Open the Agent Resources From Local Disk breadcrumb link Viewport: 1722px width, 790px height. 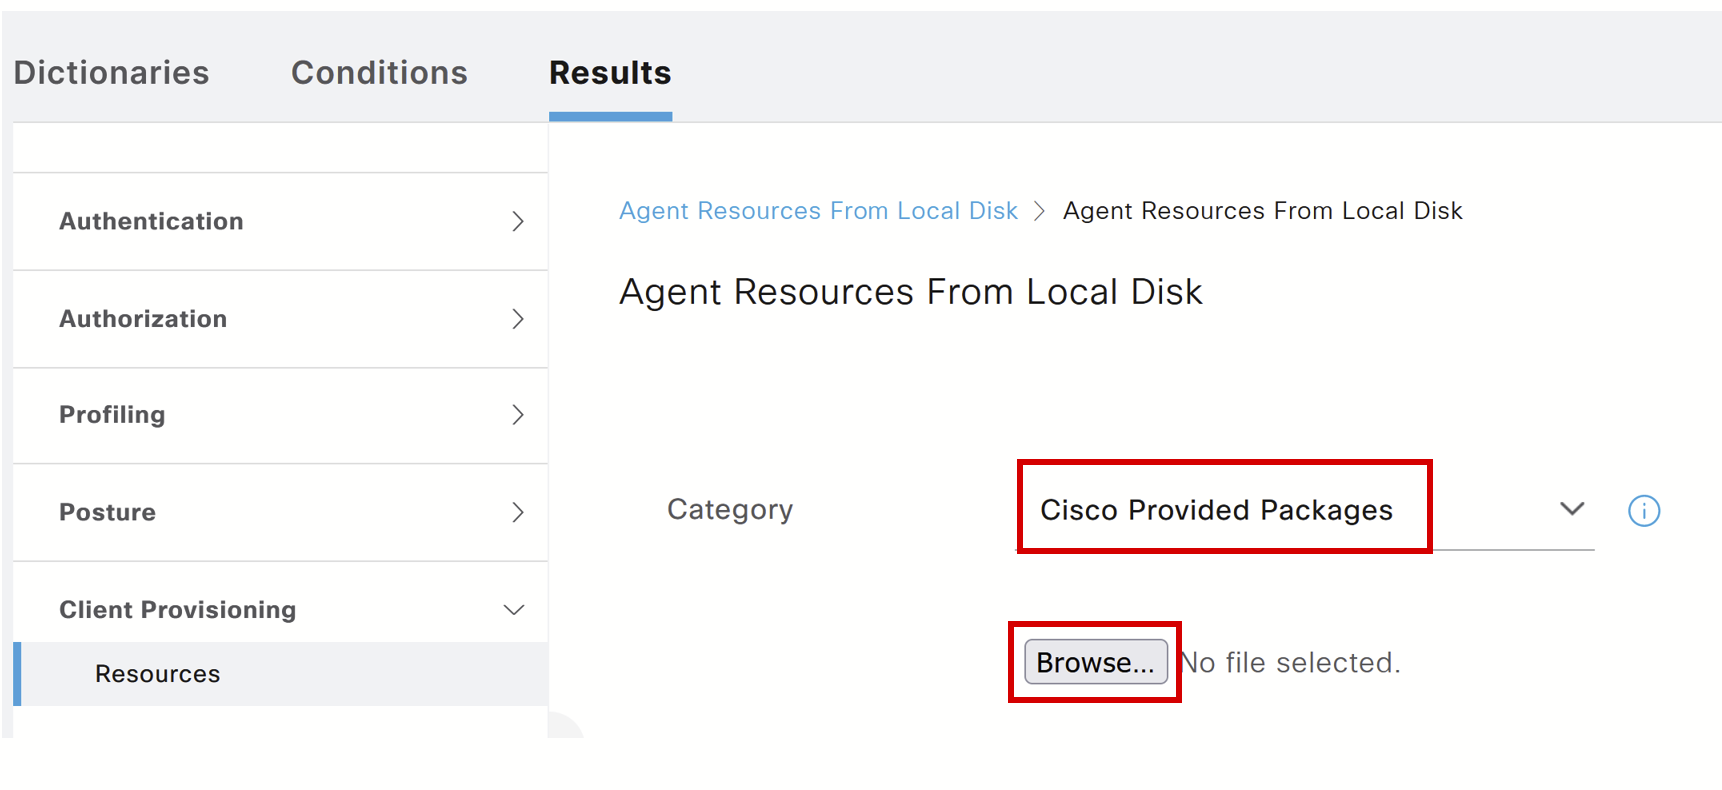click(x=818, y=210)
